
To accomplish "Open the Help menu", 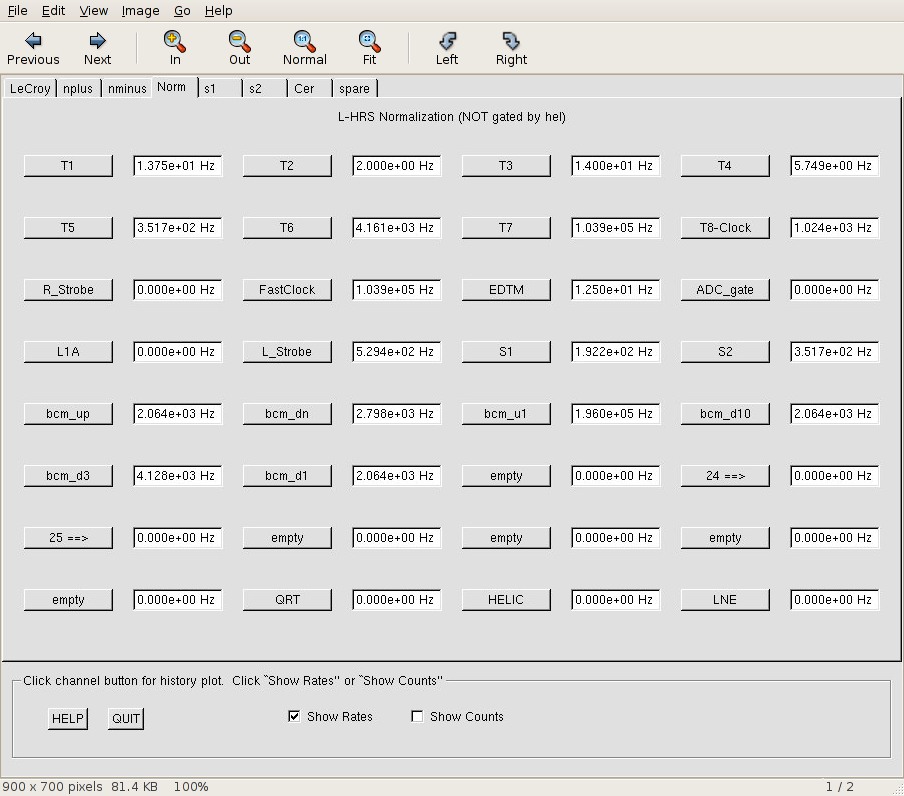I will point(219,10).
